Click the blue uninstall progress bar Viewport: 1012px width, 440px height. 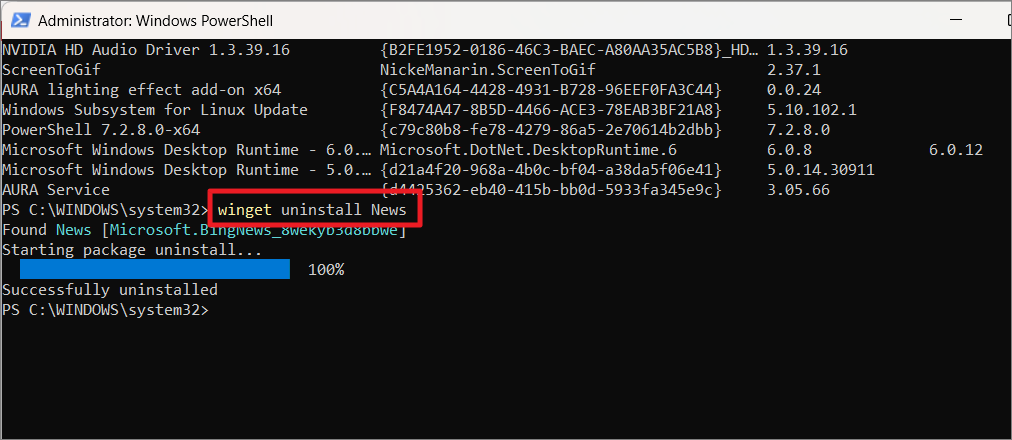(x=155, y=270)
